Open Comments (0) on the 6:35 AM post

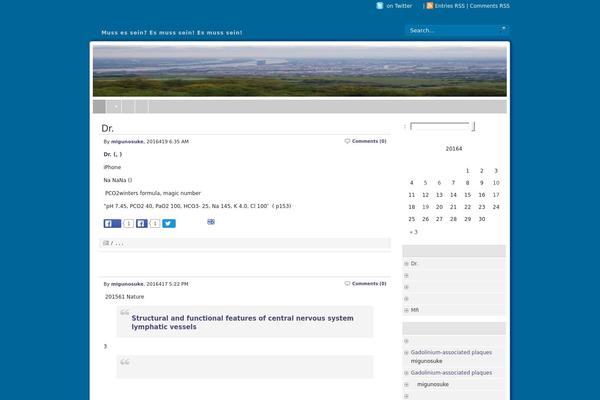[x=369, y=141]
